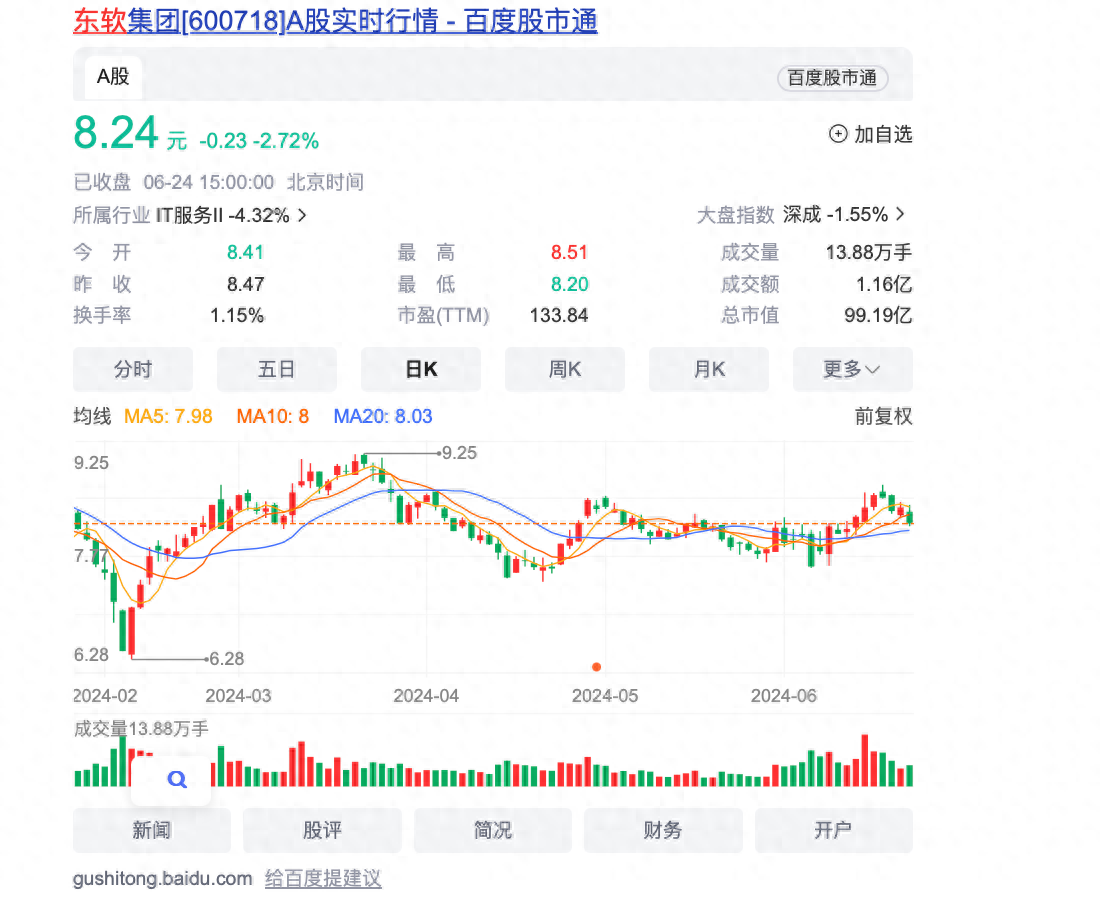Click the chart low label 6.28 marker

(227, 659)
